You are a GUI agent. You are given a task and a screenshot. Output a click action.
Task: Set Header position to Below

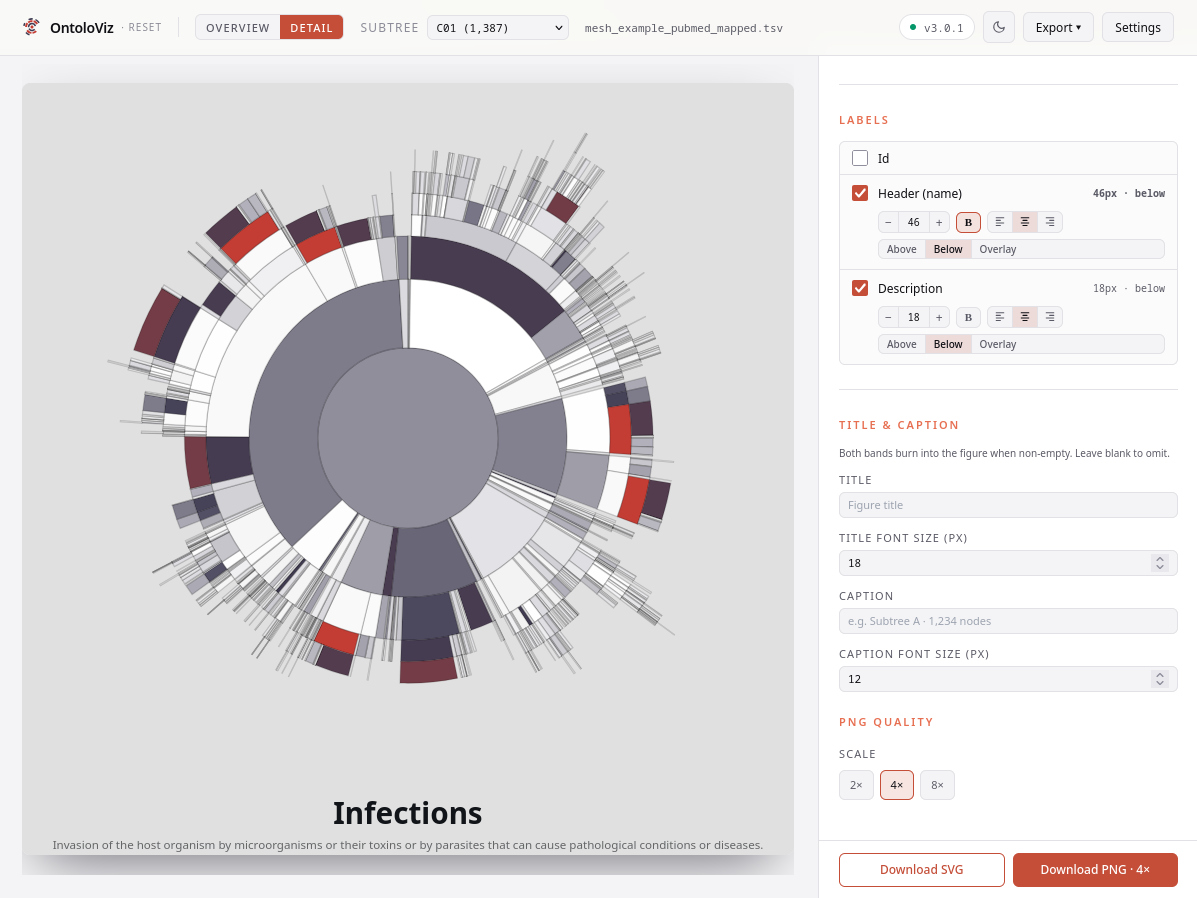click(x=948, y=249)
